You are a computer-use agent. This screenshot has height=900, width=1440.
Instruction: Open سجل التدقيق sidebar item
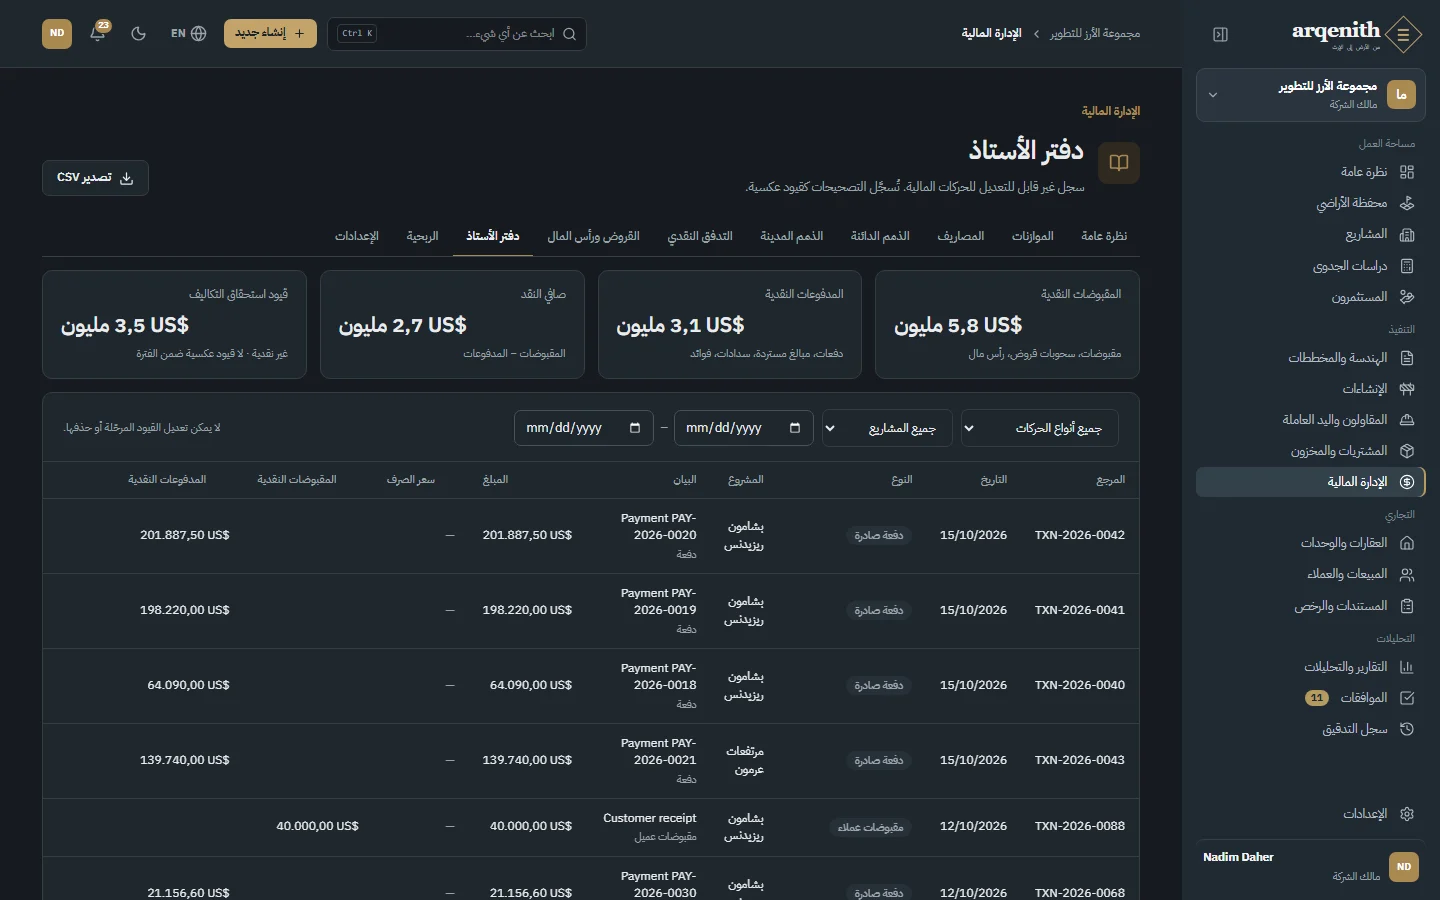pos(1310,729)
